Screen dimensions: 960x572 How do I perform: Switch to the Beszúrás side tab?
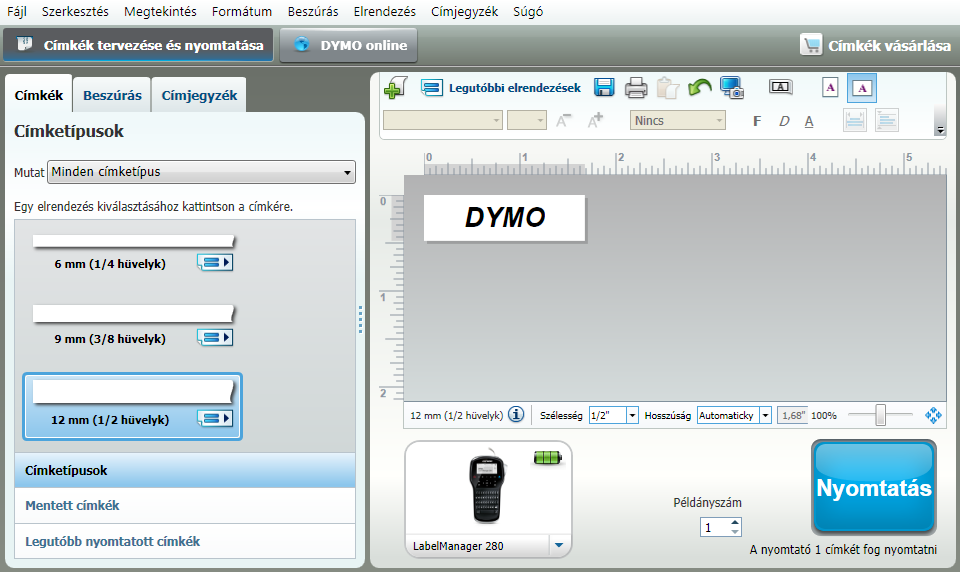pos(112,95)
